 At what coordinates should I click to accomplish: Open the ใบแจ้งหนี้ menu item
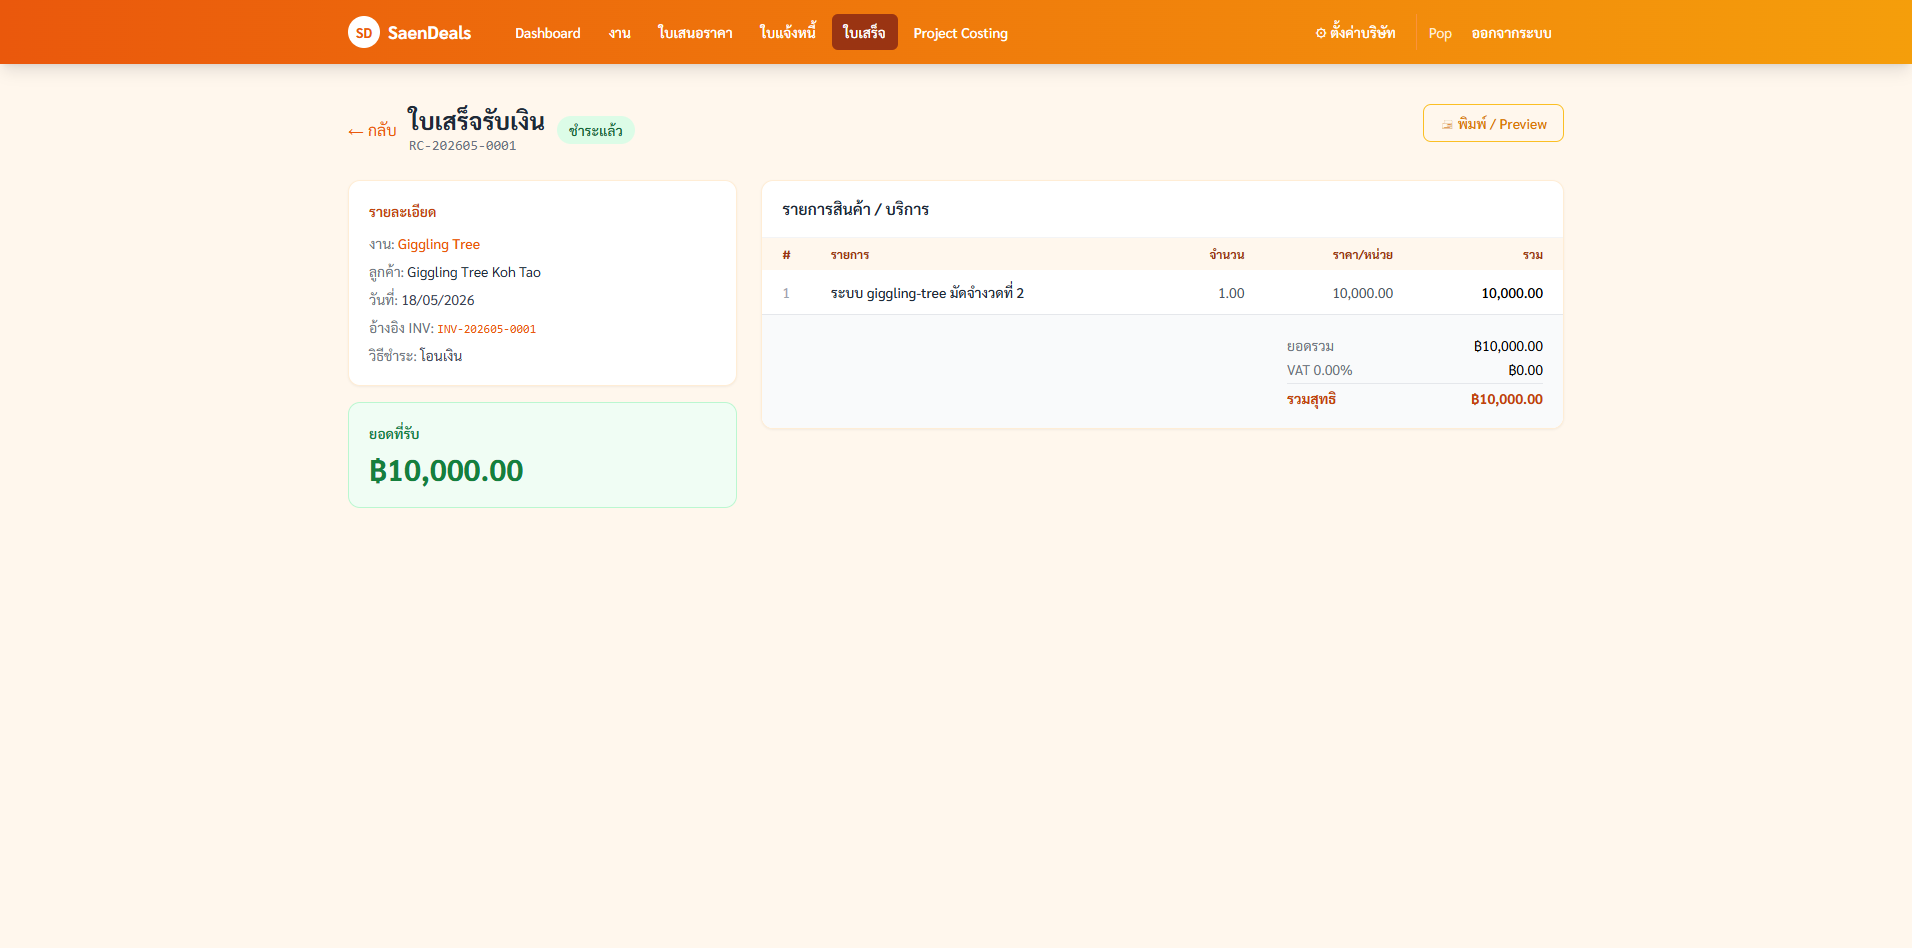tap(788, 33)
